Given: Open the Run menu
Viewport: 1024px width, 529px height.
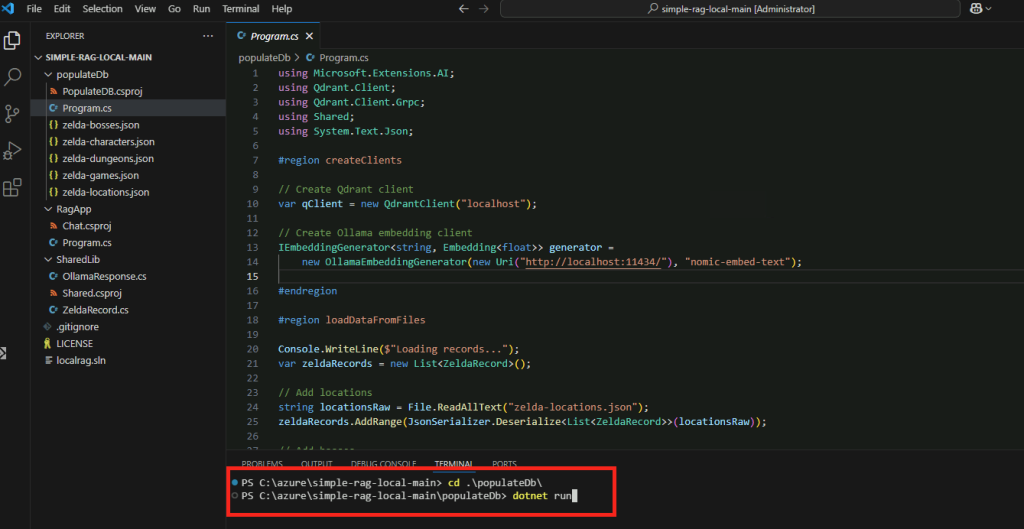Looking at the screenshot, I should pos(202,9).
